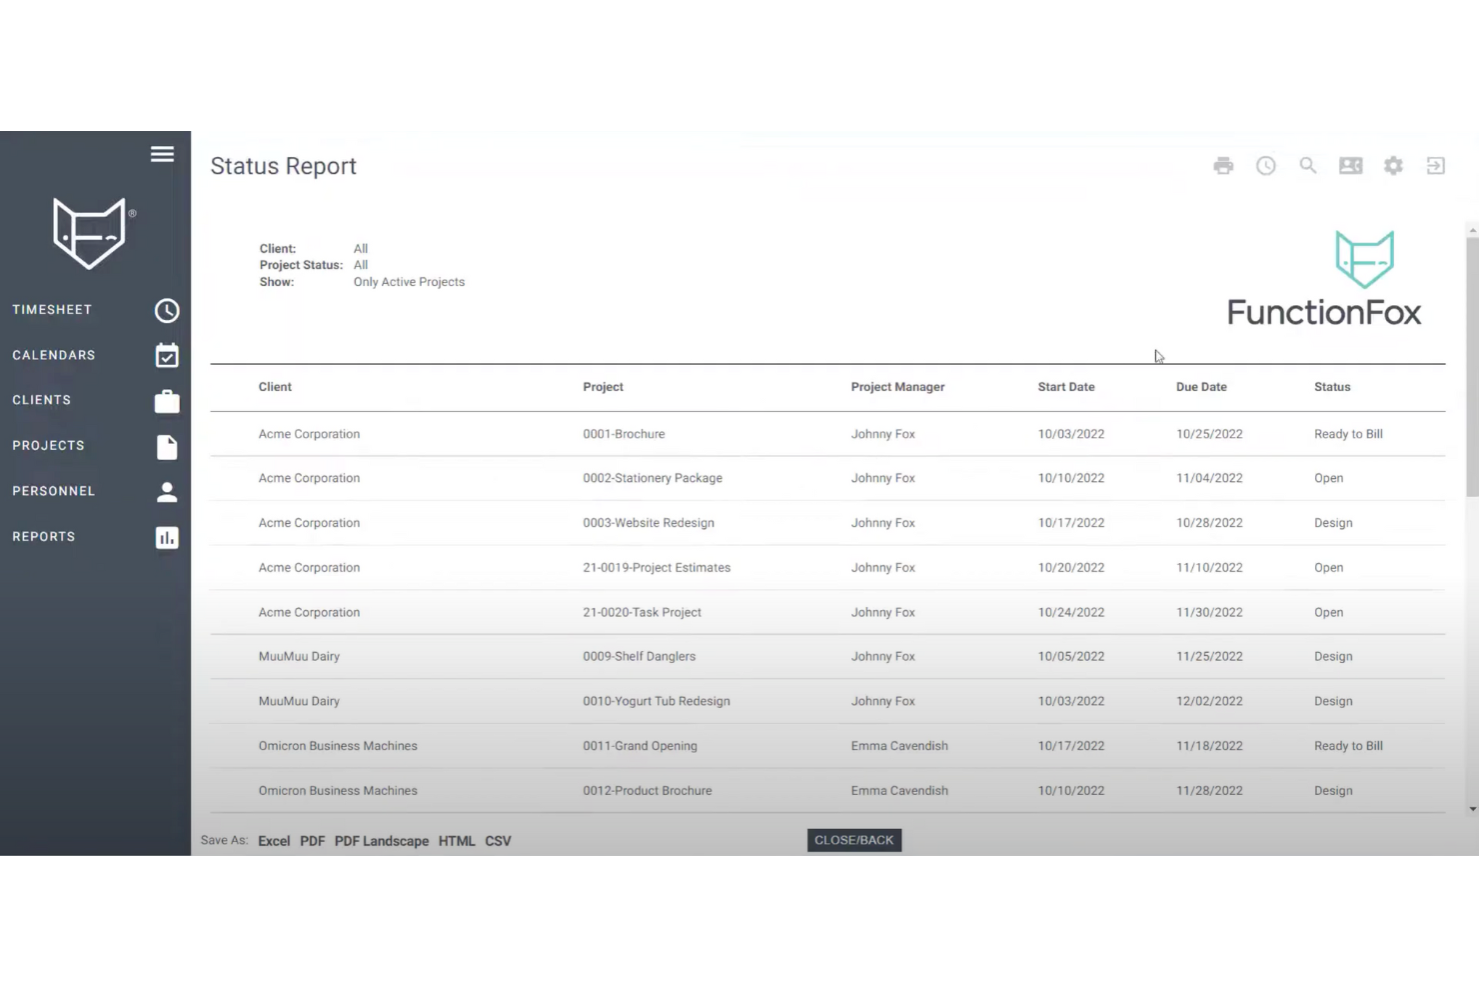Open the contact card icon in the toolbar

click(1350, 165)
